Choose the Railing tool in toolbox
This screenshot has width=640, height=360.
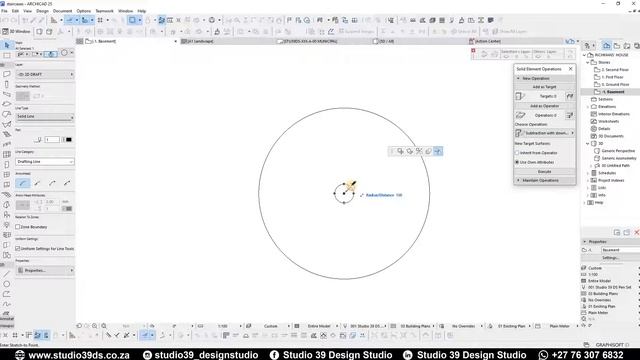7,144
